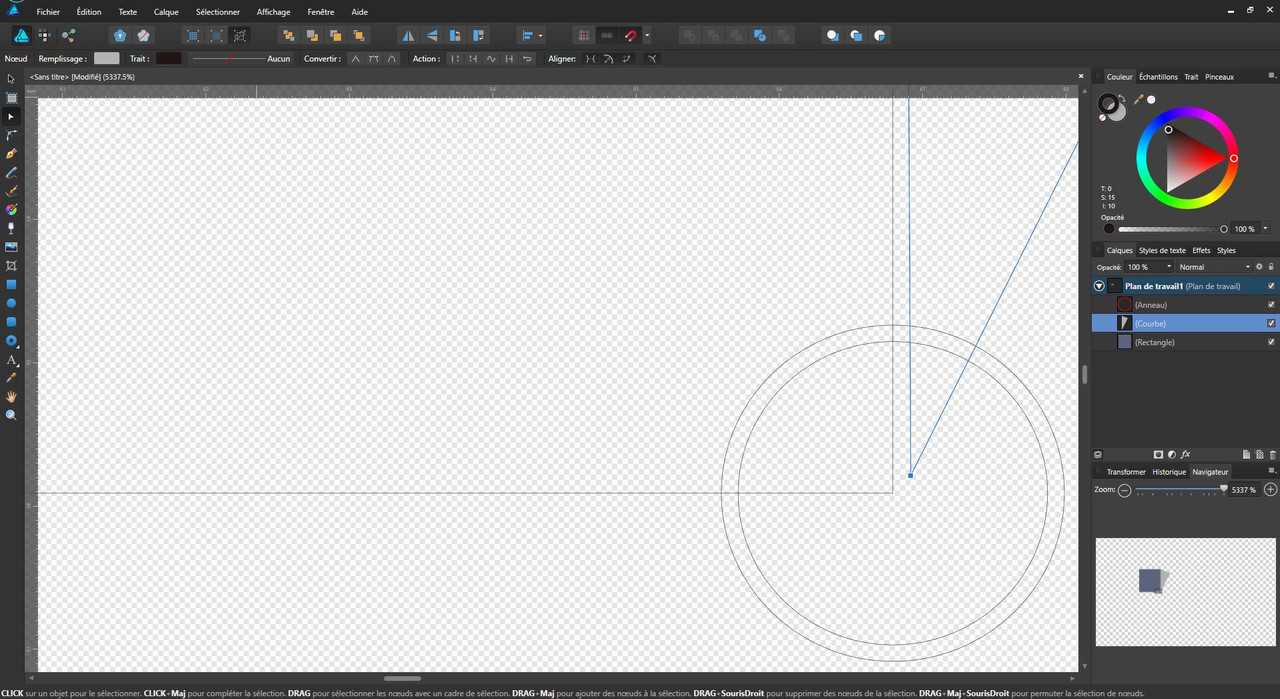Click the Navigator document thumbnail preview
The height and width of the screenshot is (699, 1280).
[x=1185, y=592]
